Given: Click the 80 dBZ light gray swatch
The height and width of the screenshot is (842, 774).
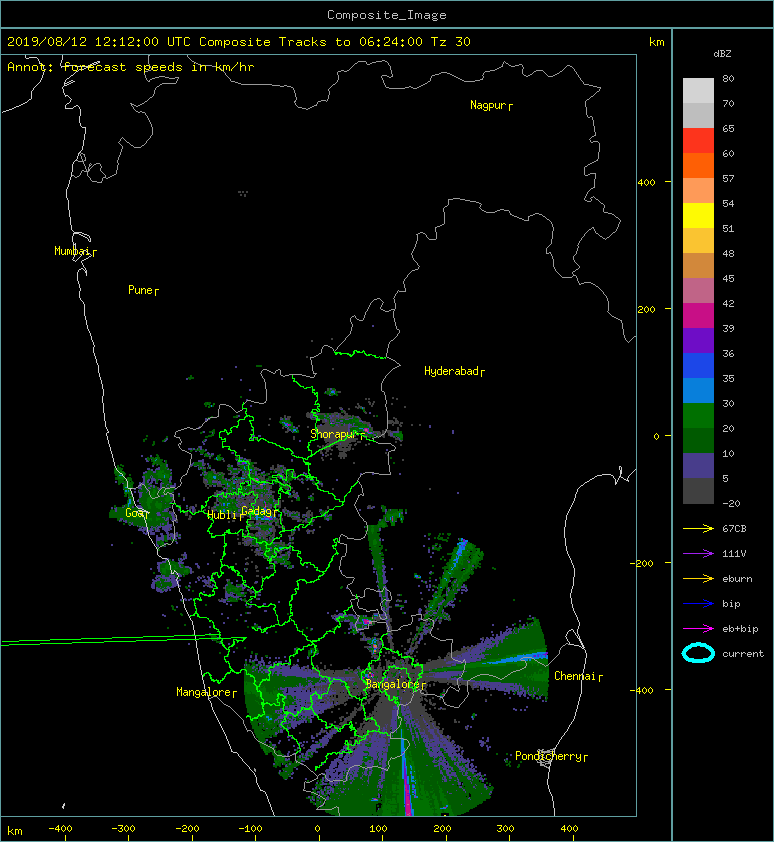Looking at the screenshot, I should (698, 91).
